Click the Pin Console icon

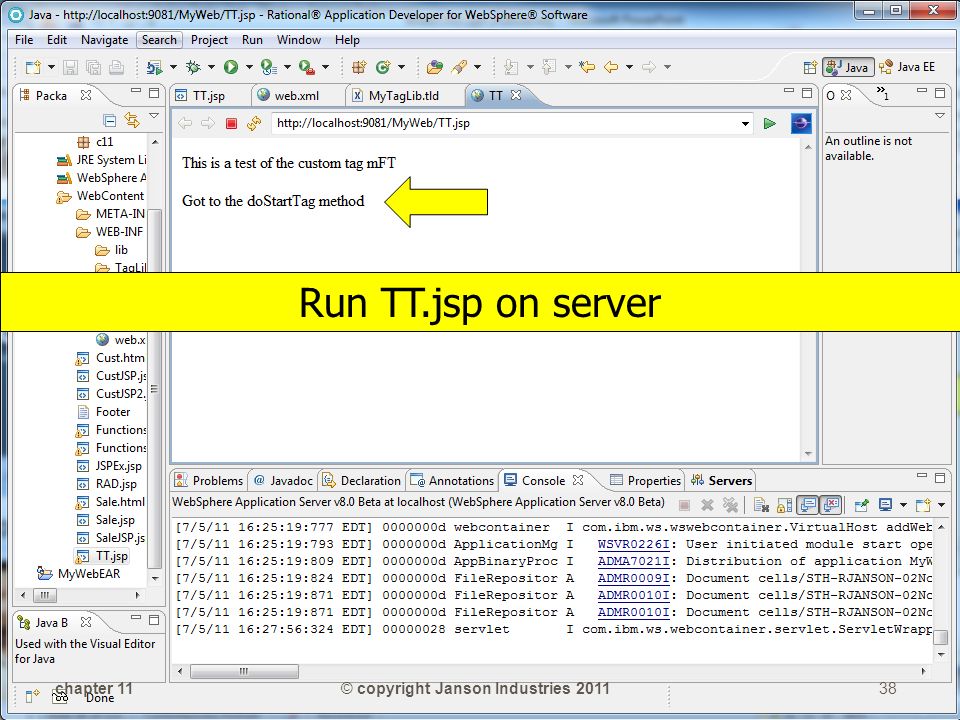click(x=861, y=505)
